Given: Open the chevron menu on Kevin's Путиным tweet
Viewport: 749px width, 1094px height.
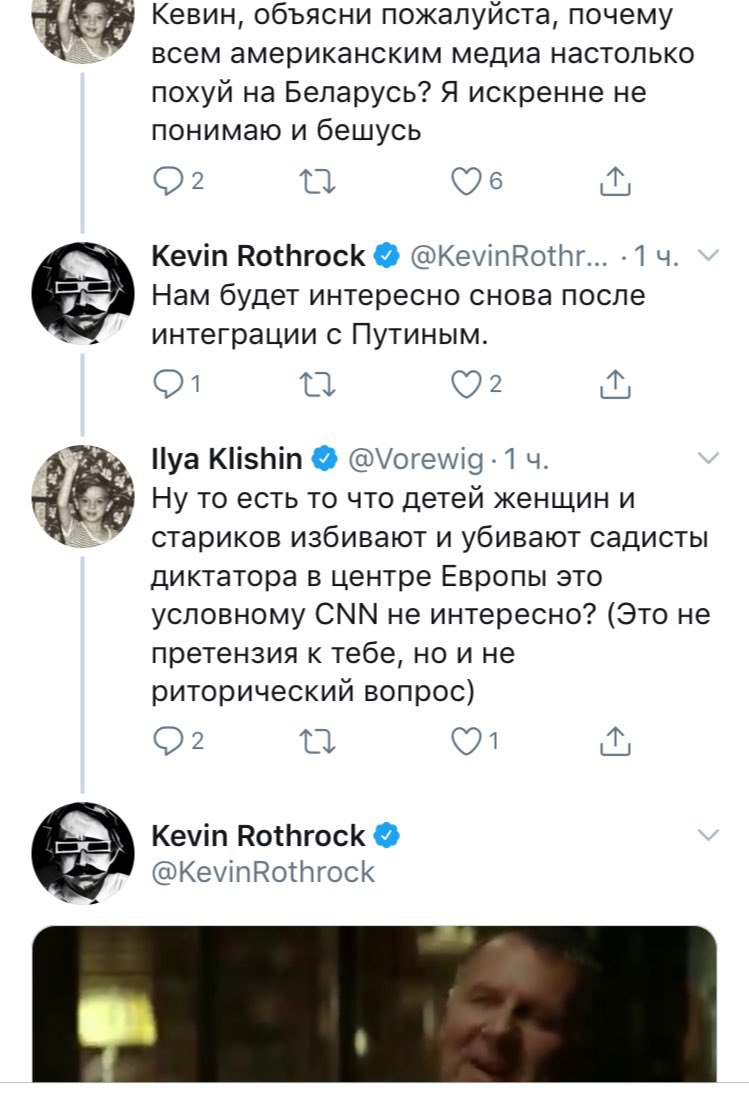Looking at the screenshot, I should pos(707,257).
